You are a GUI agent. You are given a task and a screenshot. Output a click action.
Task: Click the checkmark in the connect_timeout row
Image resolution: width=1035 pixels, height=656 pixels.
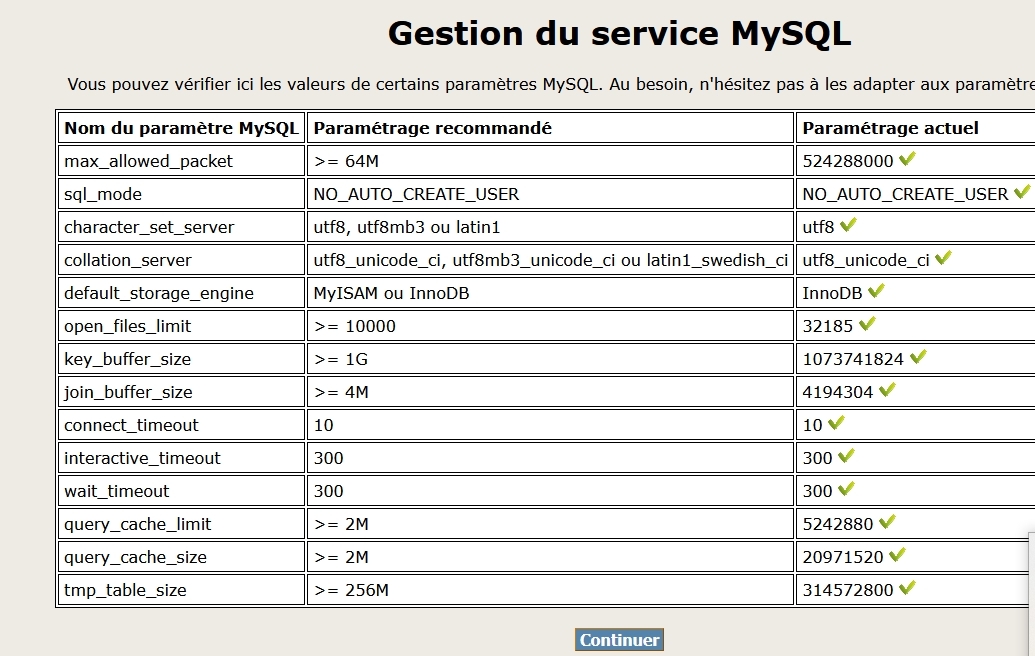tap(836, 423)
